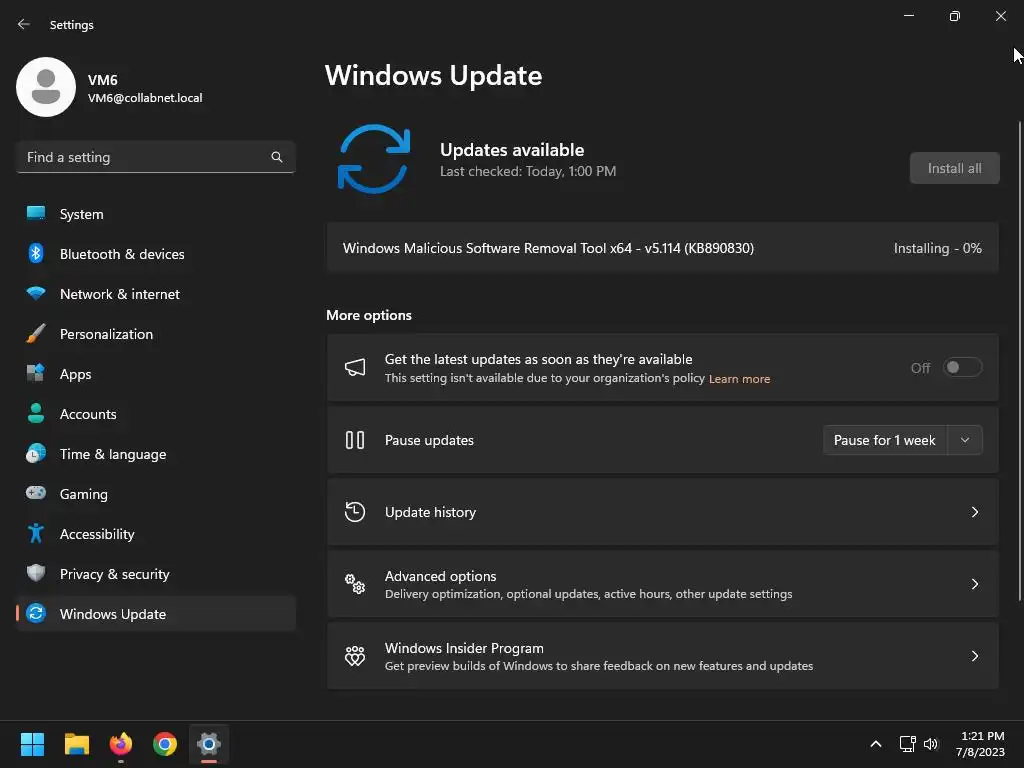Click VM6@collabnet.local account email
This screenshot has width=1024, height=768.
click(145, 98)
